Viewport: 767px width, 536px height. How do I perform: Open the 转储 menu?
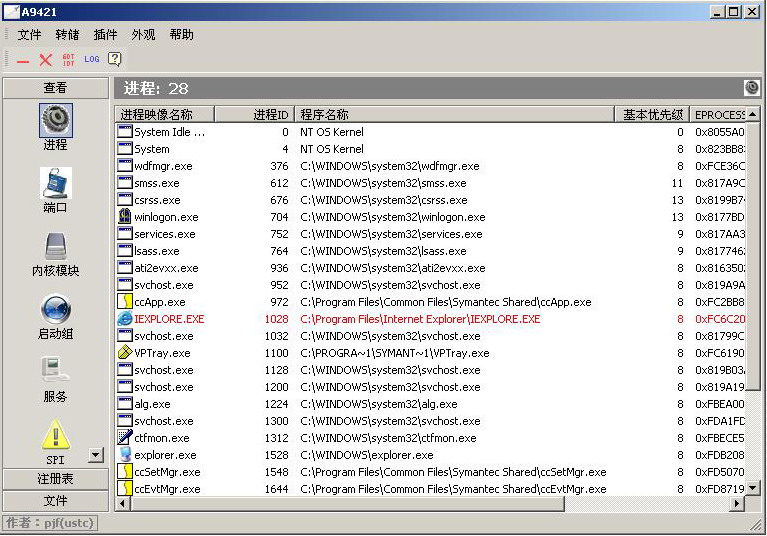click(x=67, y=35)
